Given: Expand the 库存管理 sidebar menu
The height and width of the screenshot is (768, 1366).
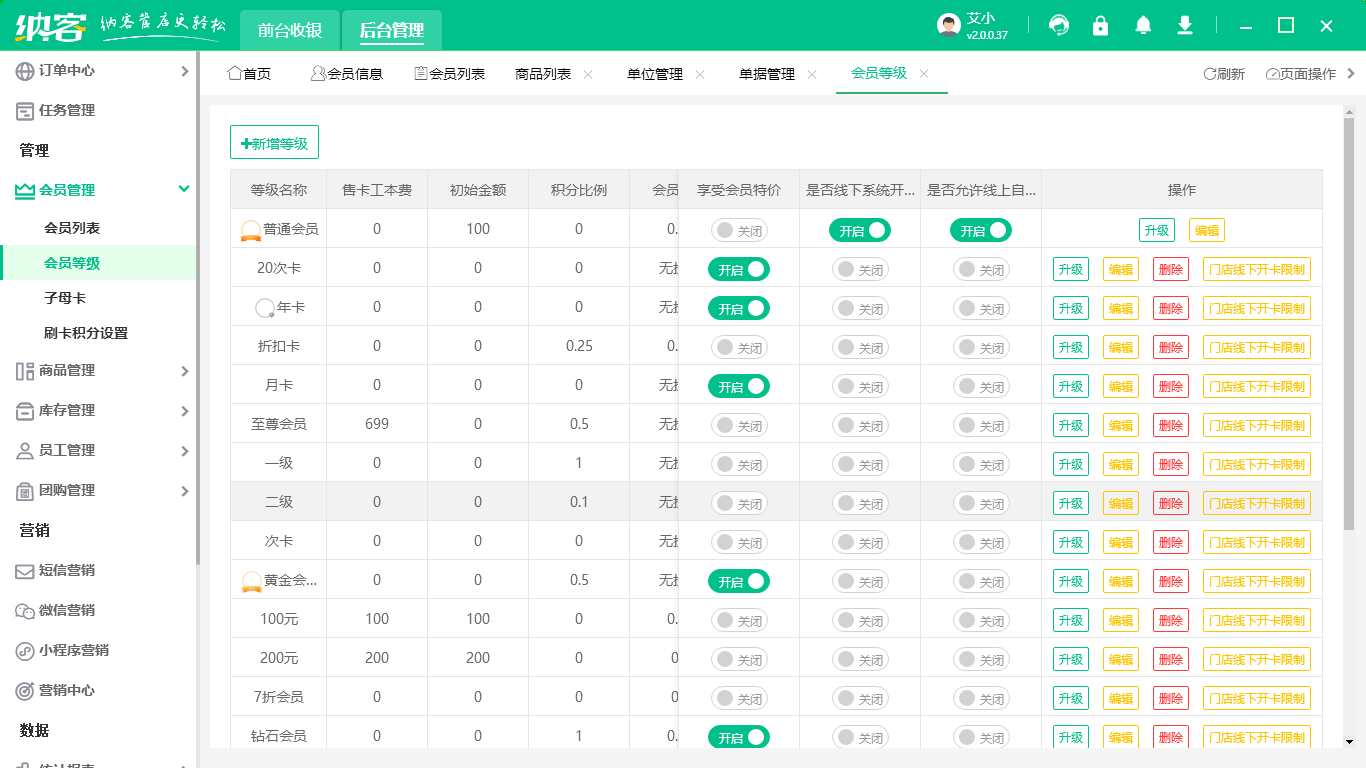Looking at the screenshot, I should pos(184,411).
